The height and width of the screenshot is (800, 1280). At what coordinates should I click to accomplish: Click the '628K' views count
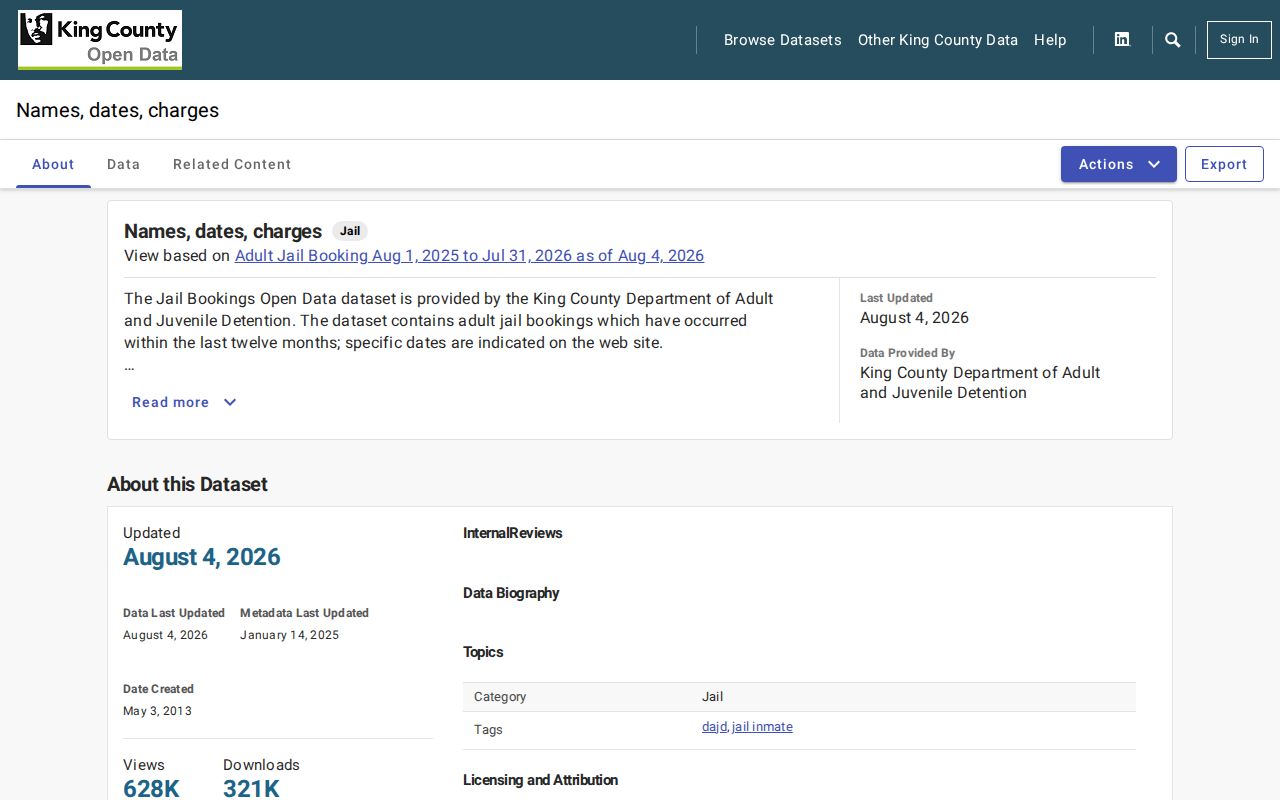(x=151, y=788)
